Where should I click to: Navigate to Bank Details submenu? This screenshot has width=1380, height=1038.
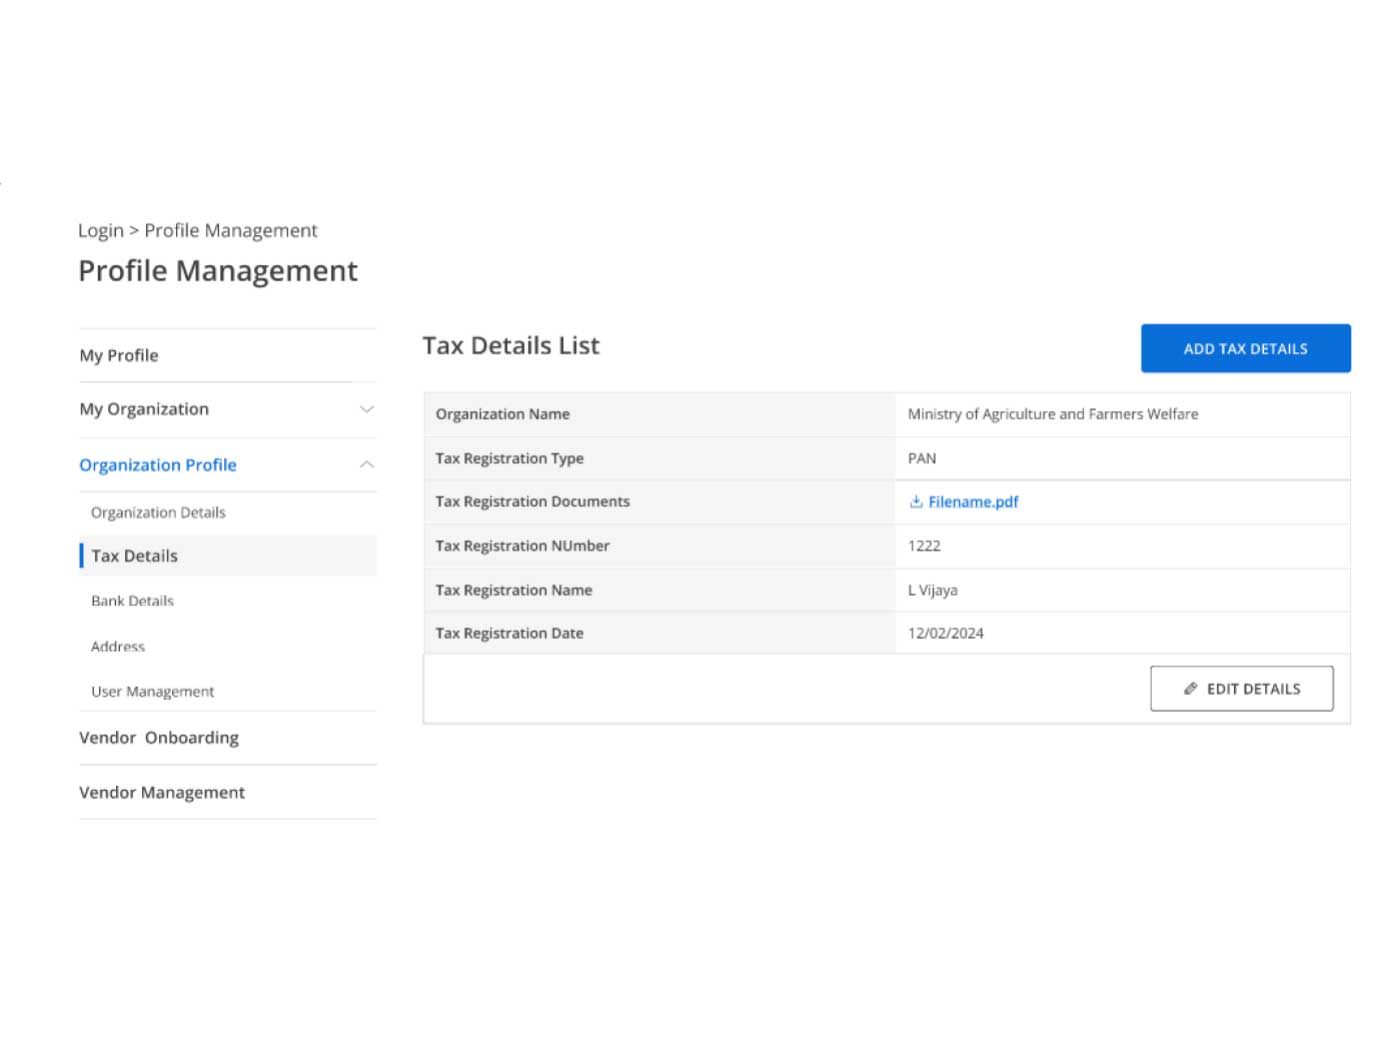click(132, 601)
